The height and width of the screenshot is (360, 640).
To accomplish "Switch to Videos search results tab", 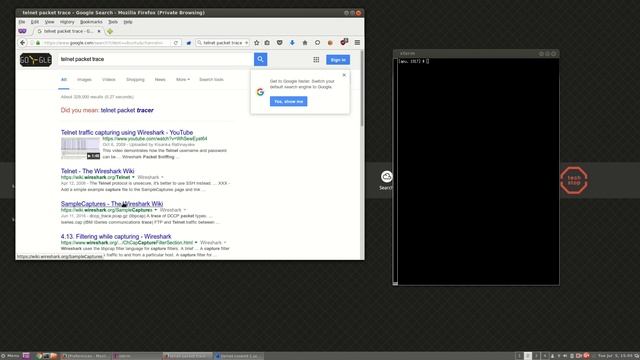I will click(x=109, y=80).
